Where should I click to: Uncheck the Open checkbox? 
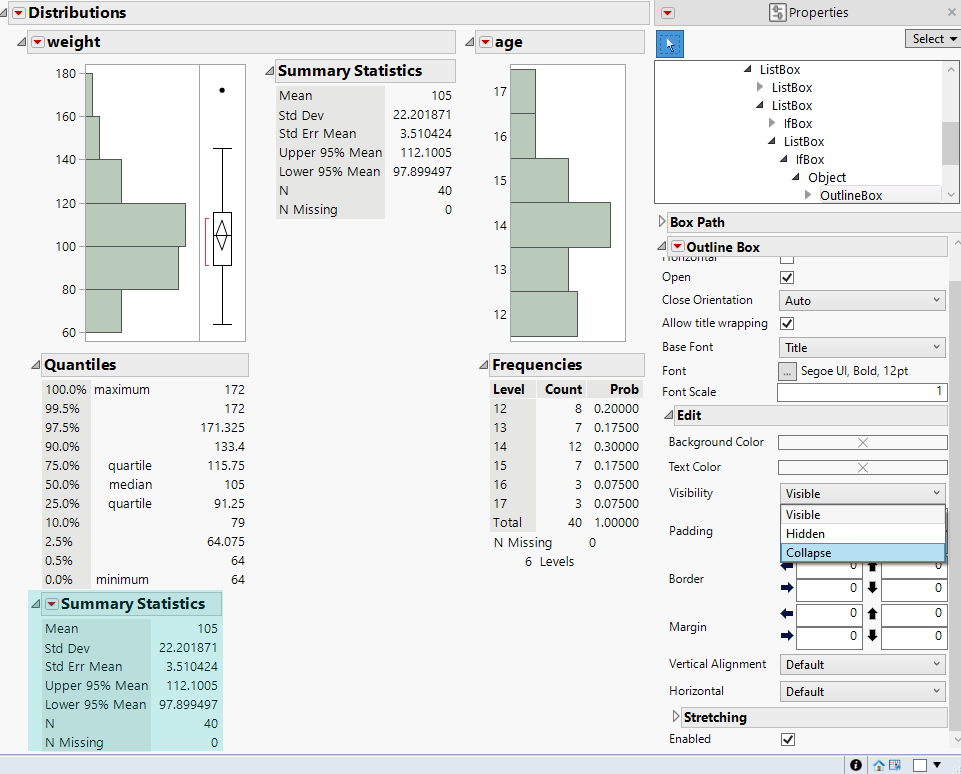coord(787,277)
